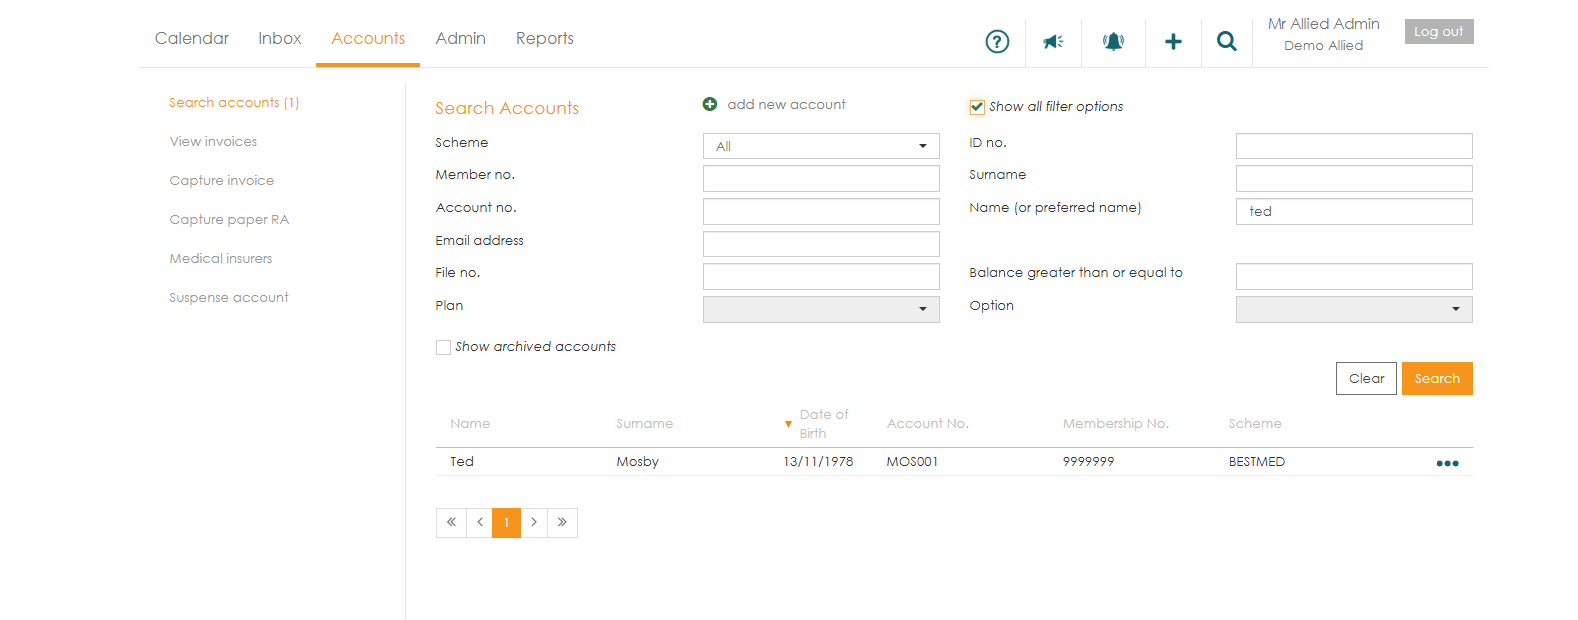Open the help question mark icon

997,41
